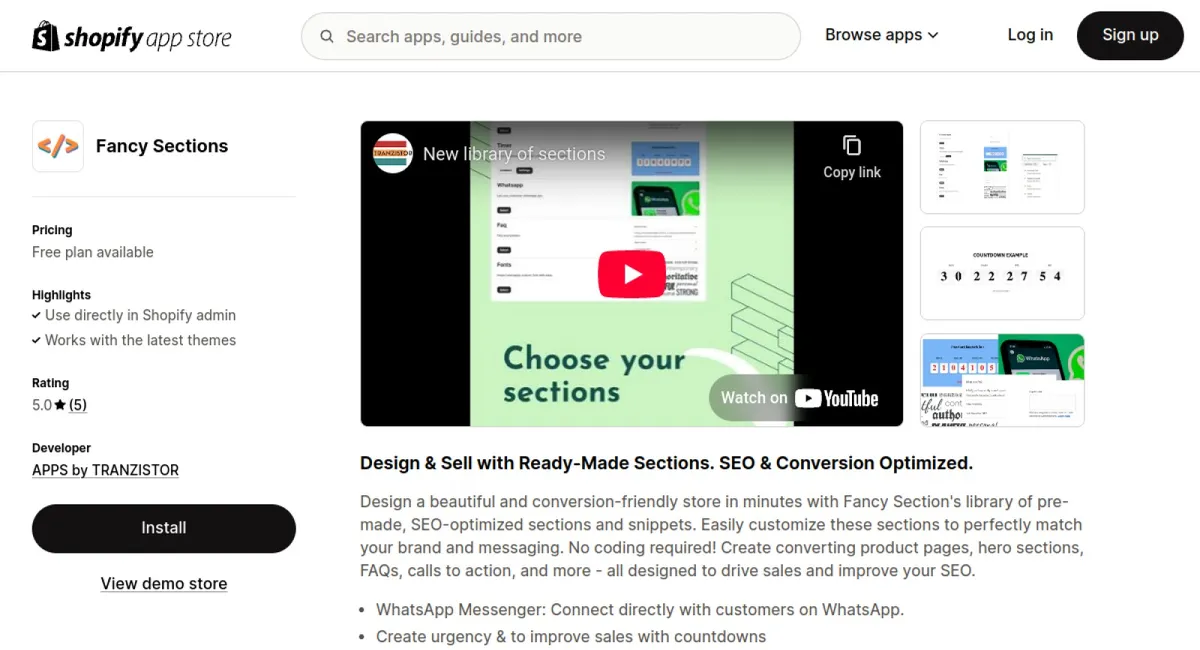Screen dimensions: 1200x650
Task: Open the View demo store link
Action: (x=164, y=584)
